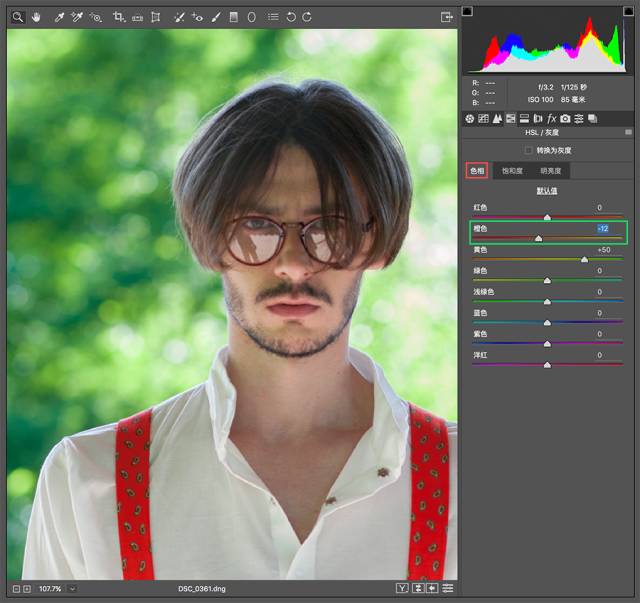Open the Camera Calibration panel icon
640x603 pixels.
565,119
